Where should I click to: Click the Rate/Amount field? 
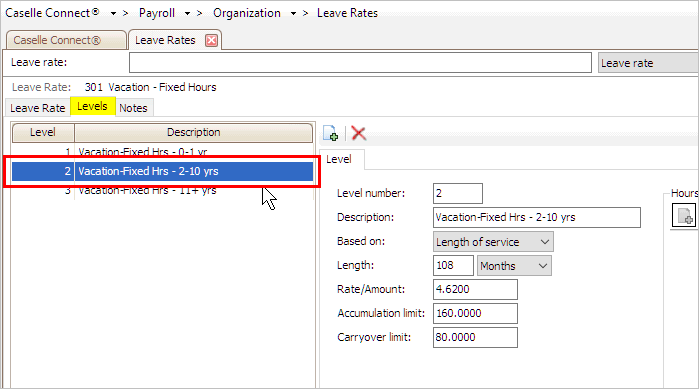475,290
